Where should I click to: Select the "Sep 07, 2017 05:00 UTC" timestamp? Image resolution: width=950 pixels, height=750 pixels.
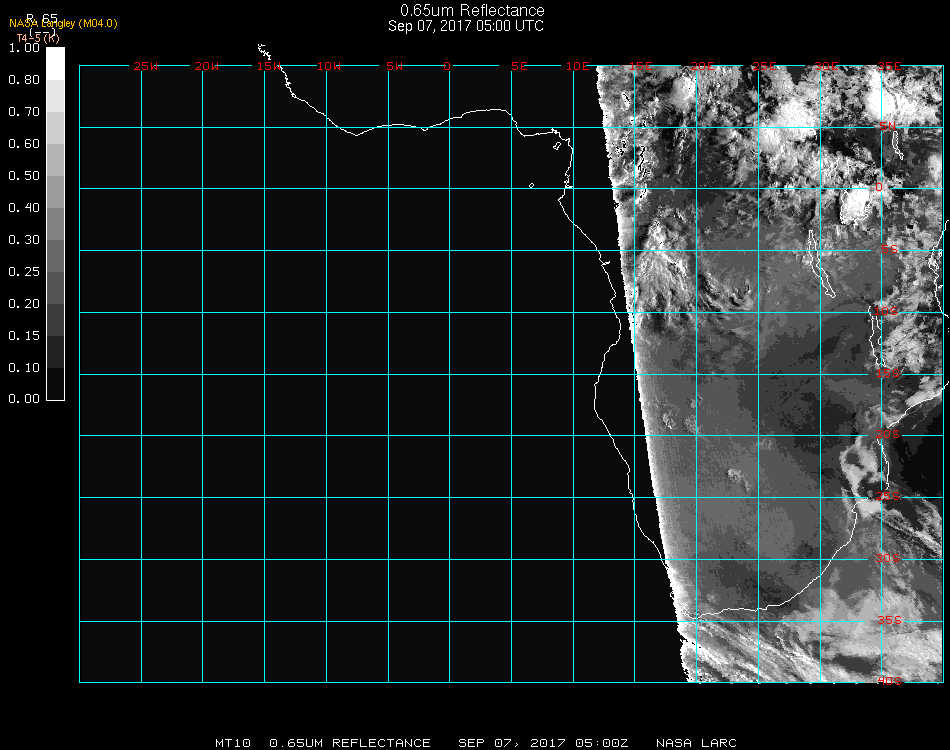[466, 26]
